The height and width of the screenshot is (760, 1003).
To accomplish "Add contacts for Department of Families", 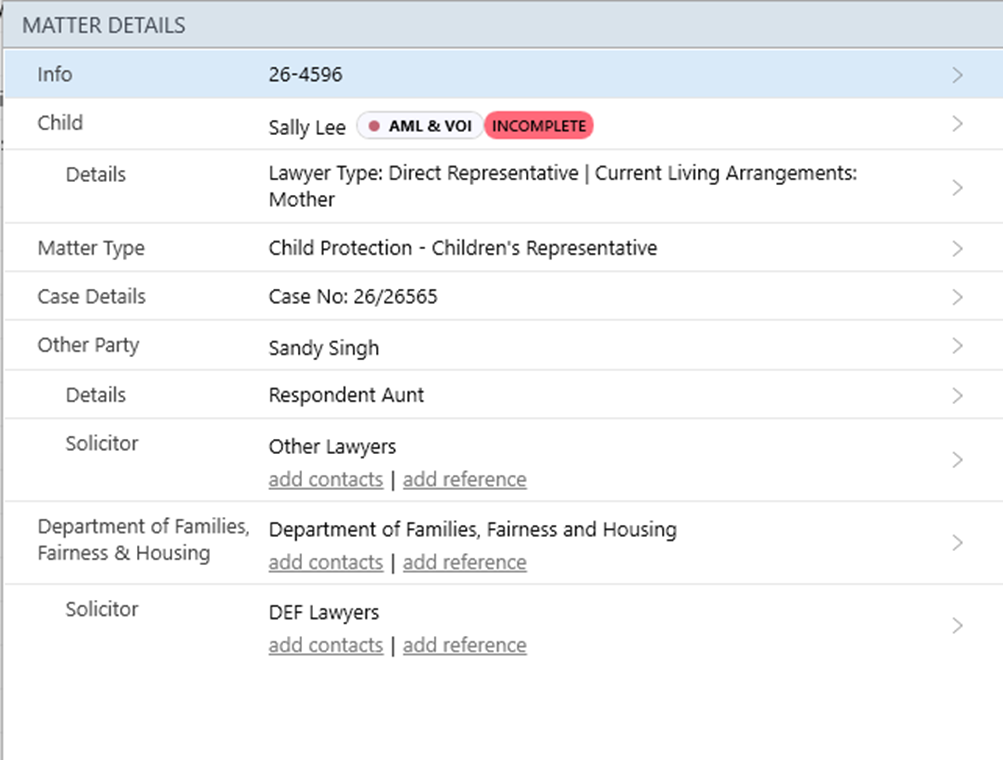I will 325,563.
